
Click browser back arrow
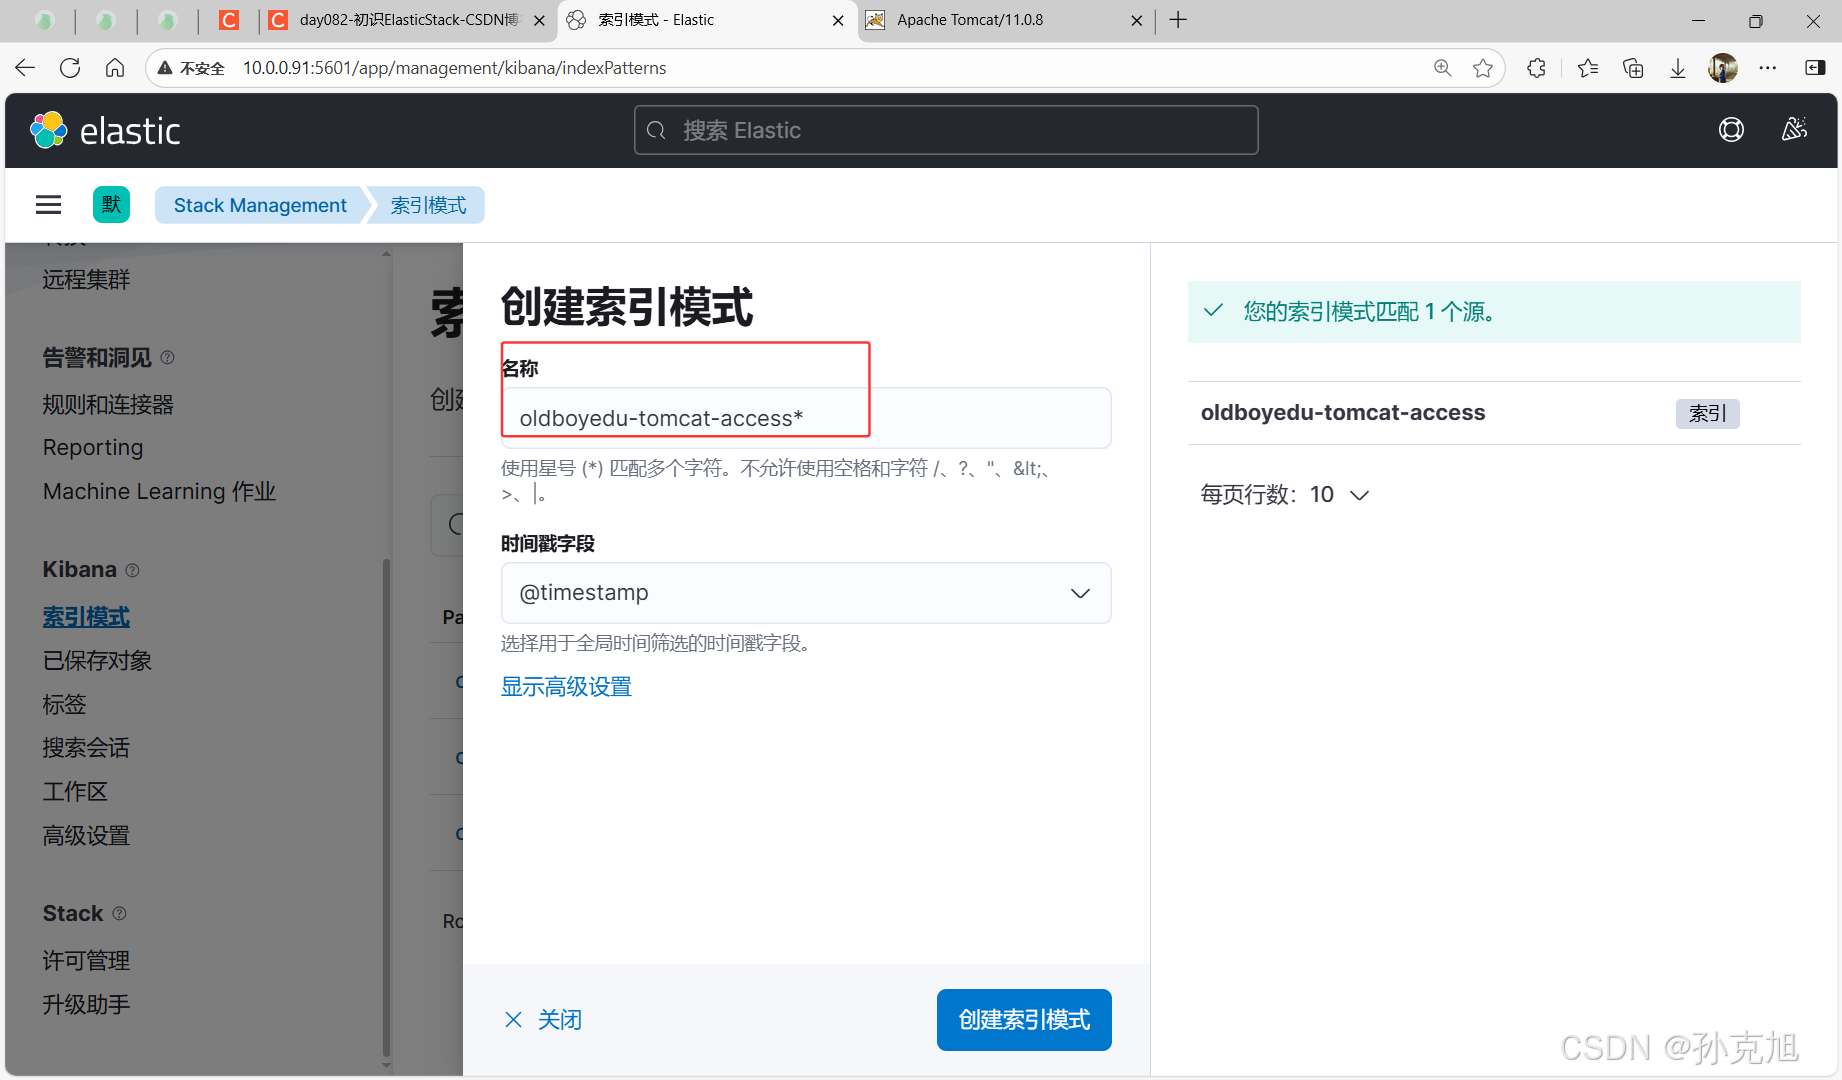tap(25, 68)
